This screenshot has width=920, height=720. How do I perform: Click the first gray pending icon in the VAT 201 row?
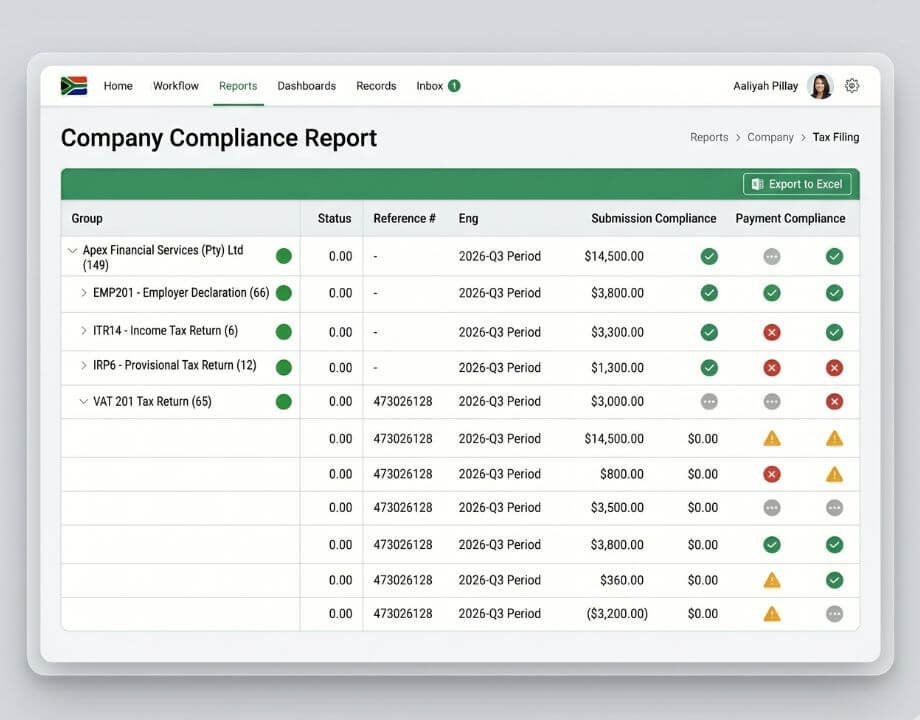pyautogui.click(x=709, y=401)
